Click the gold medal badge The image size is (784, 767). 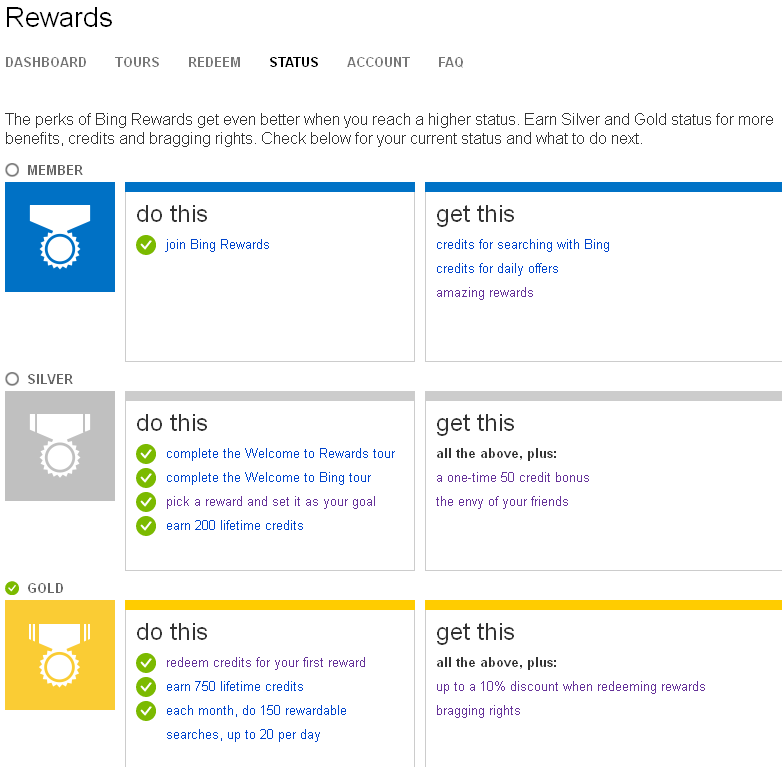60,655
